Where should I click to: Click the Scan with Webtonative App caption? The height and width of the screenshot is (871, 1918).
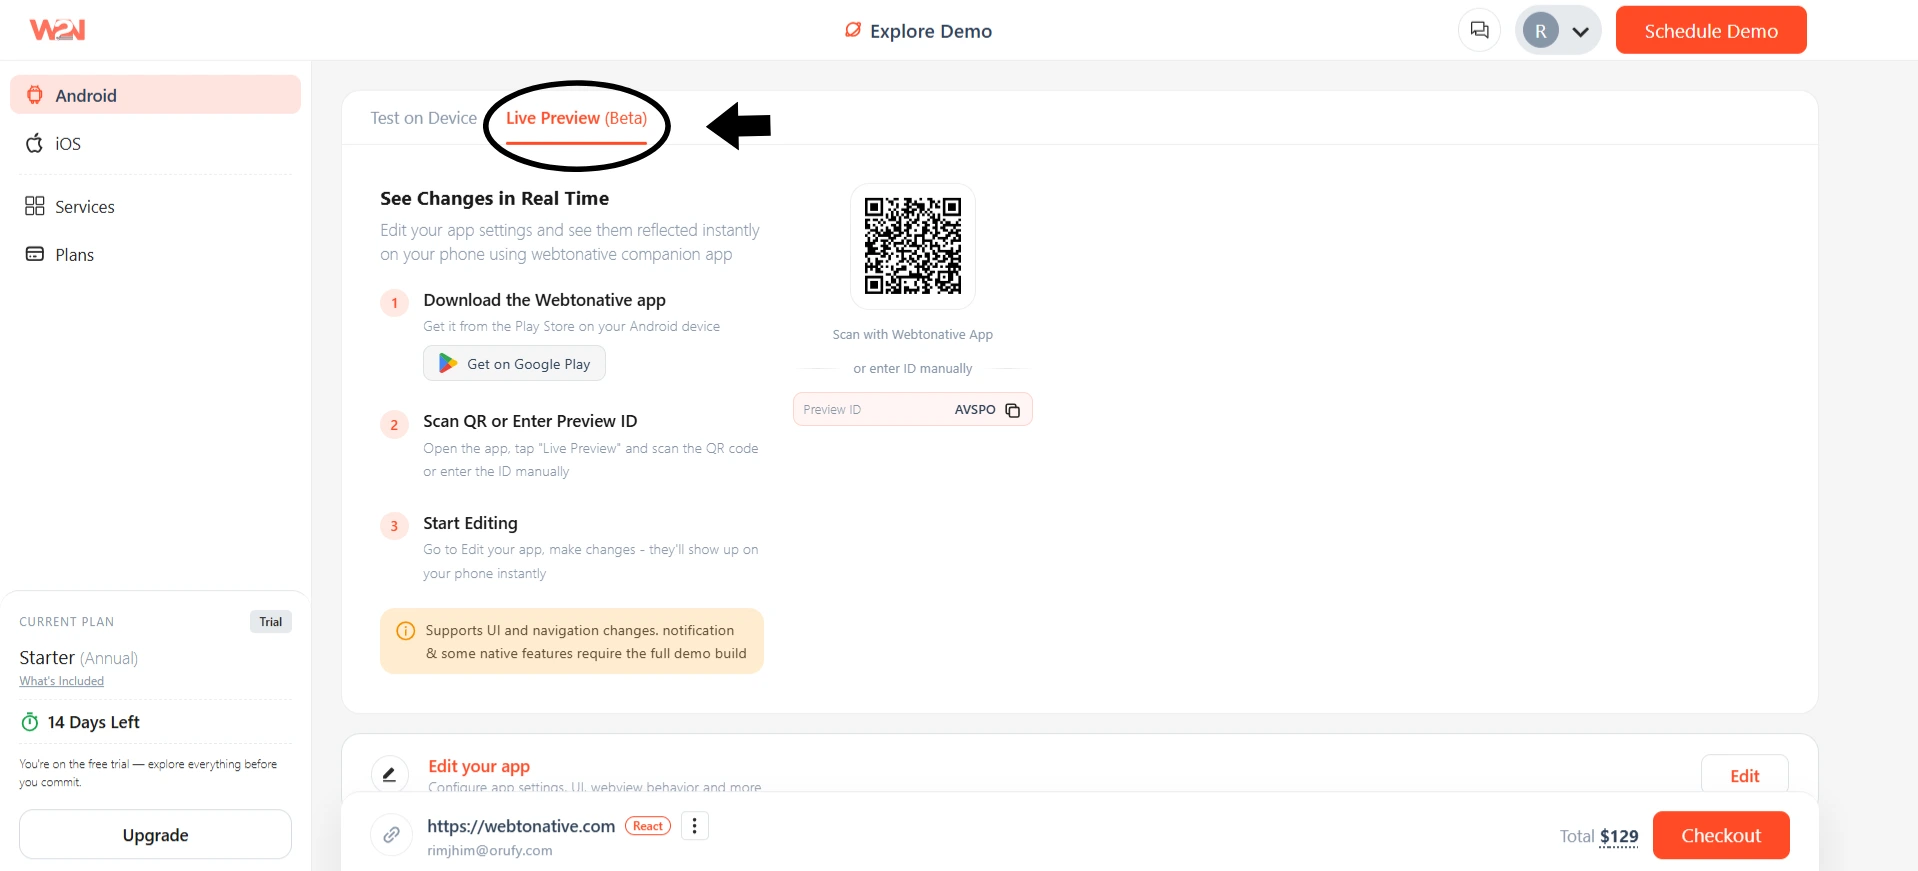[913, 335]
